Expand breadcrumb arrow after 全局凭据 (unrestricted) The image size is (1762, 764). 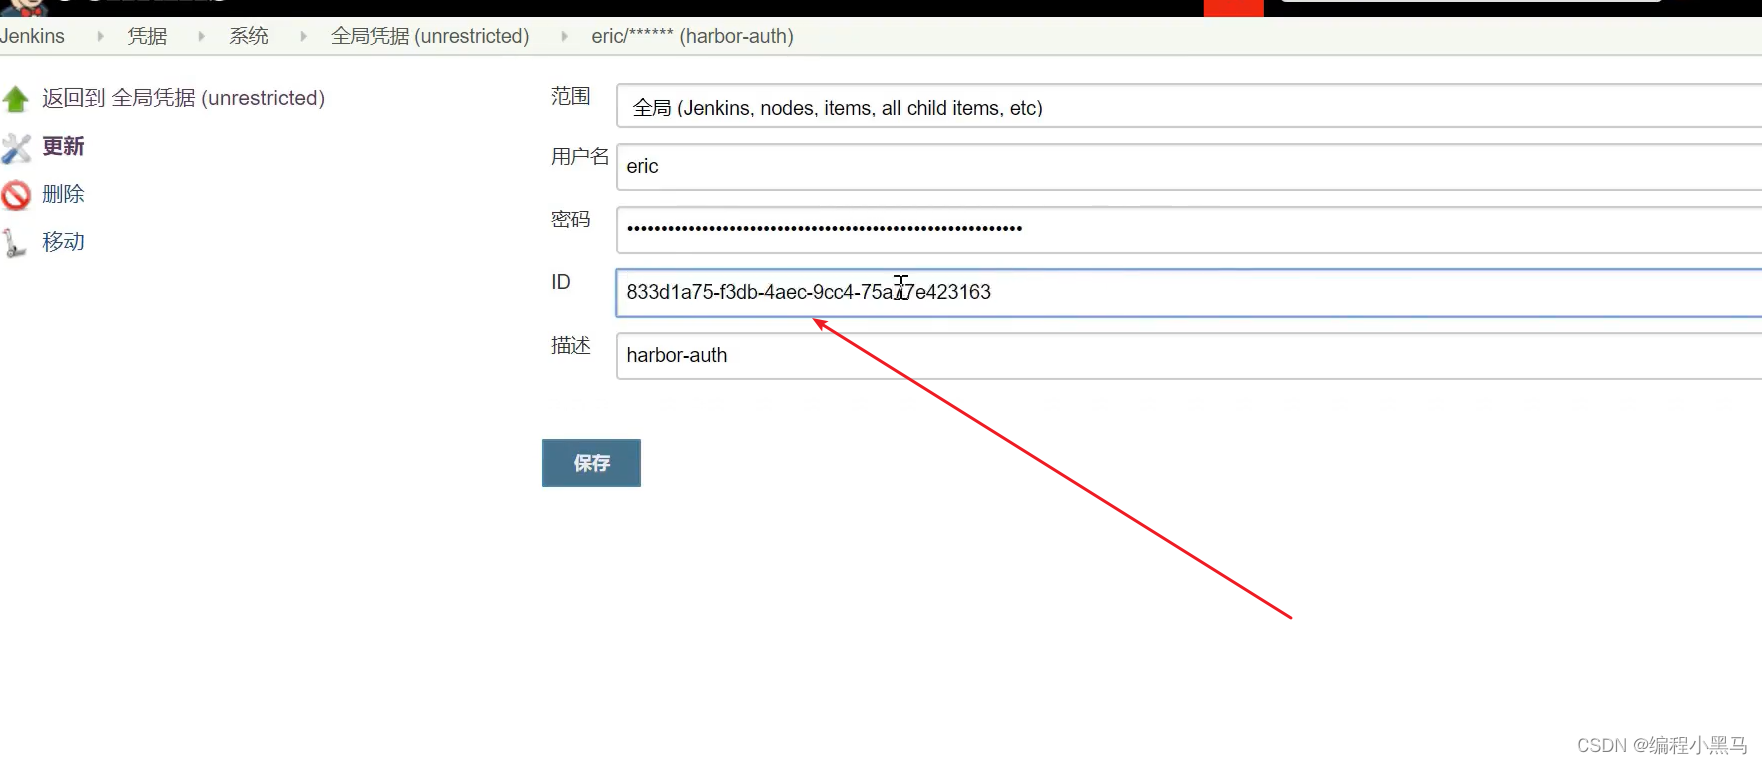click(564, 36)
